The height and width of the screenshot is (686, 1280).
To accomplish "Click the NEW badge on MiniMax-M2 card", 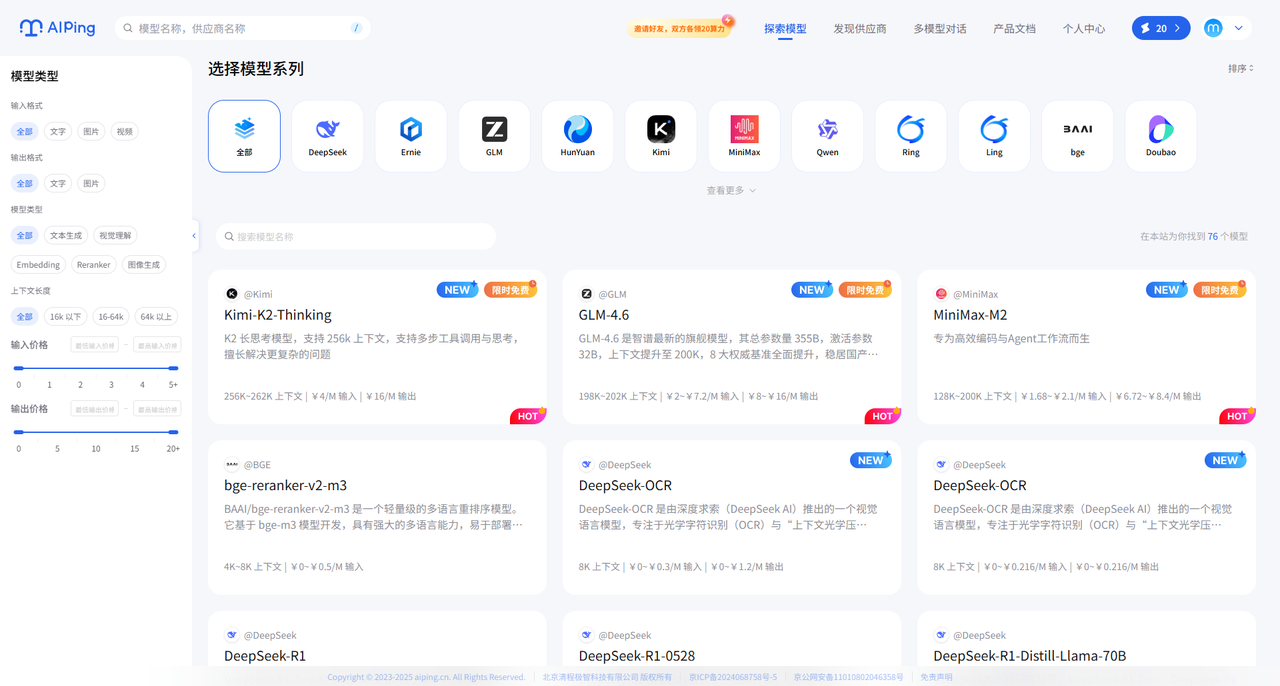I will (1167, 290).
